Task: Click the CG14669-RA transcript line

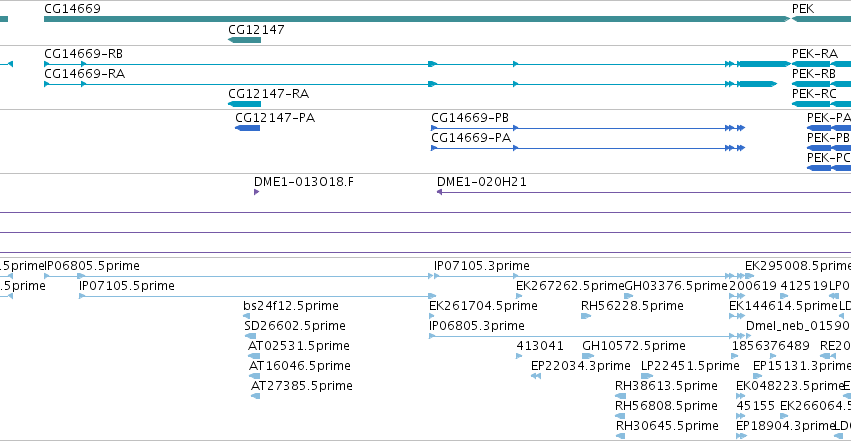Action: pos(410,84)
